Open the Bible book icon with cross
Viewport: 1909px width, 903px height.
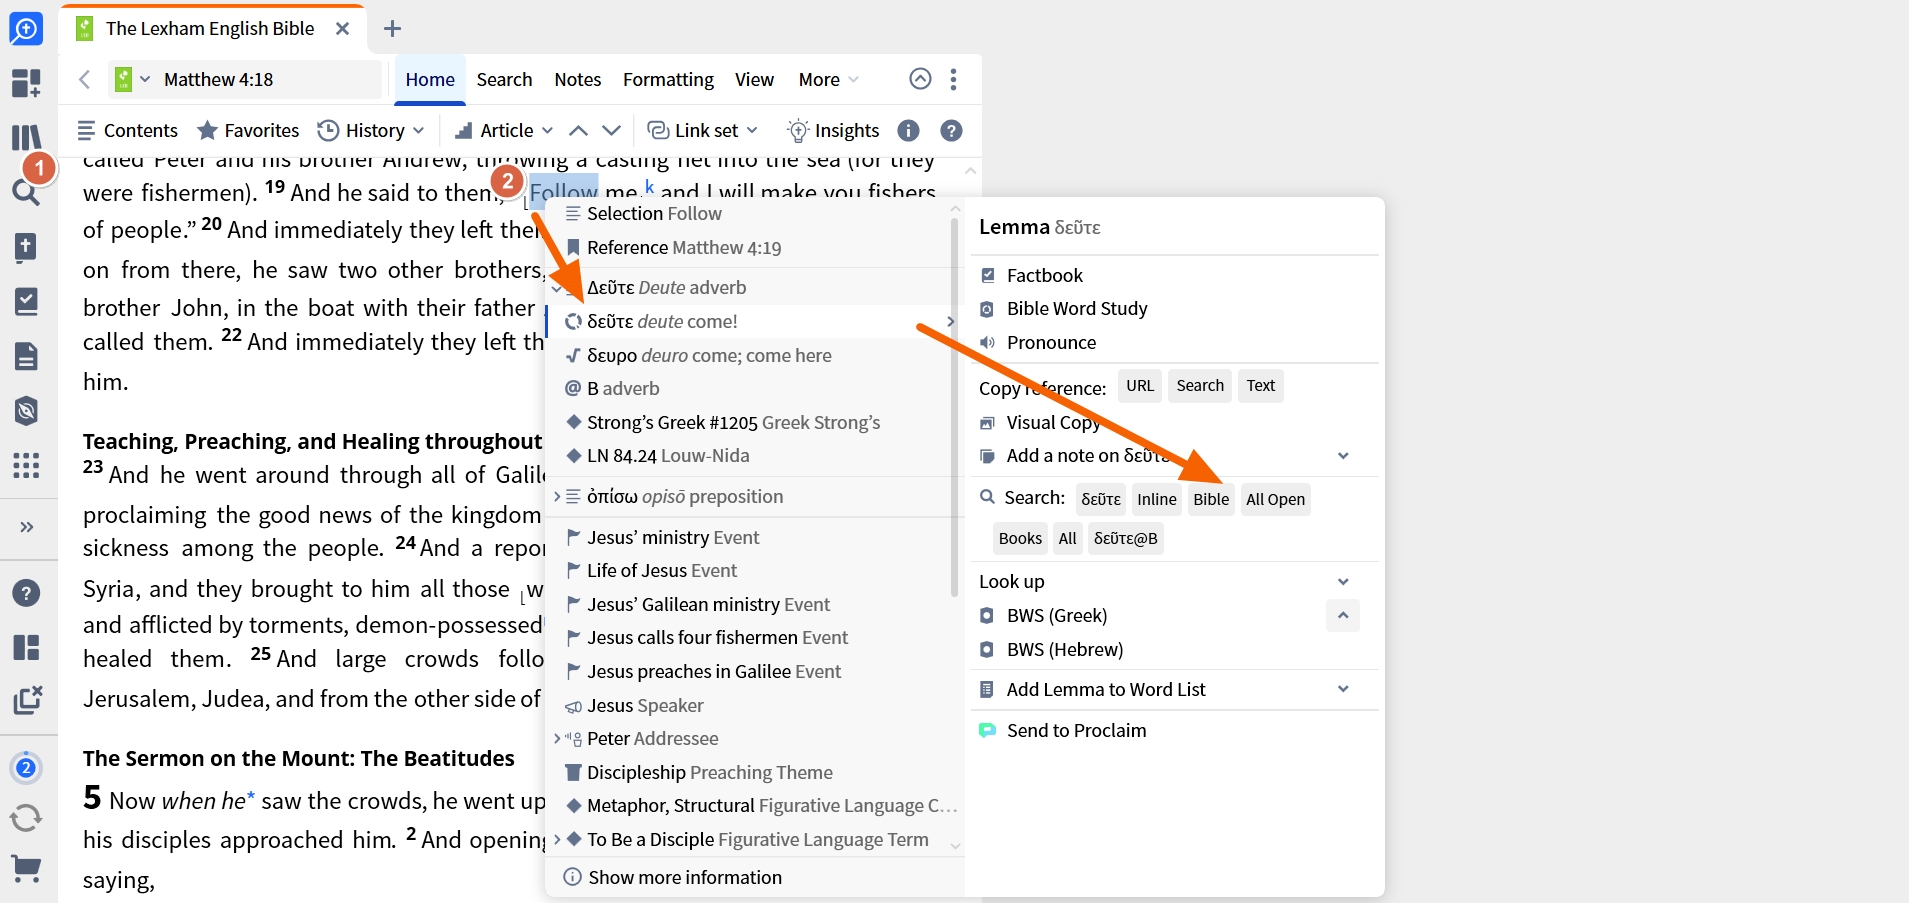point(26,247)
